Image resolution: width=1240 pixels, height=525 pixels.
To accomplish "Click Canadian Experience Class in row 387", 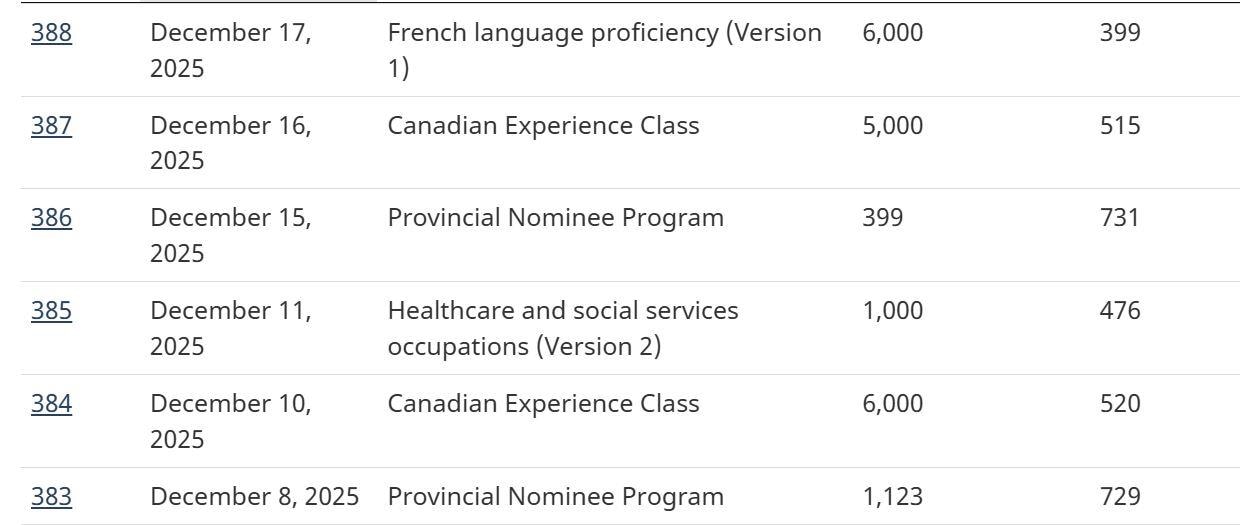I will tap(543, 126).
